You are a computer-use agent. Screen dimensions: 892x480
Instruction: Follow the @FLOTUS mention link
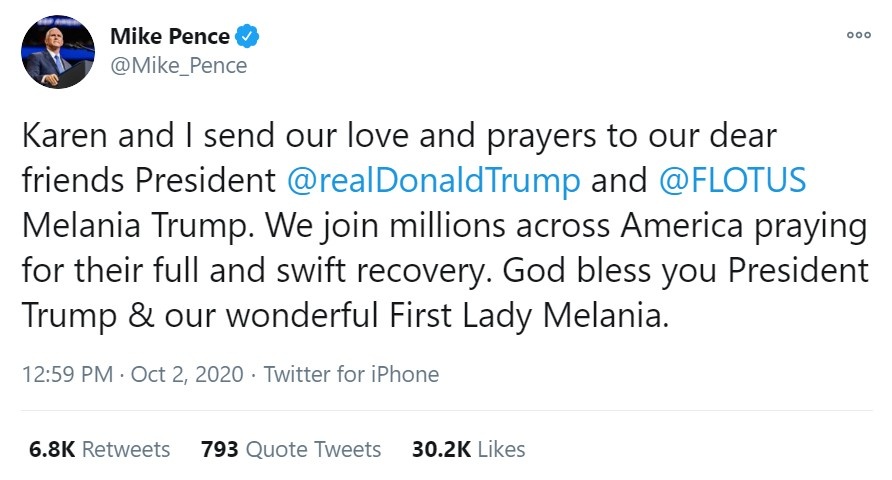click(x=733, y=181)
